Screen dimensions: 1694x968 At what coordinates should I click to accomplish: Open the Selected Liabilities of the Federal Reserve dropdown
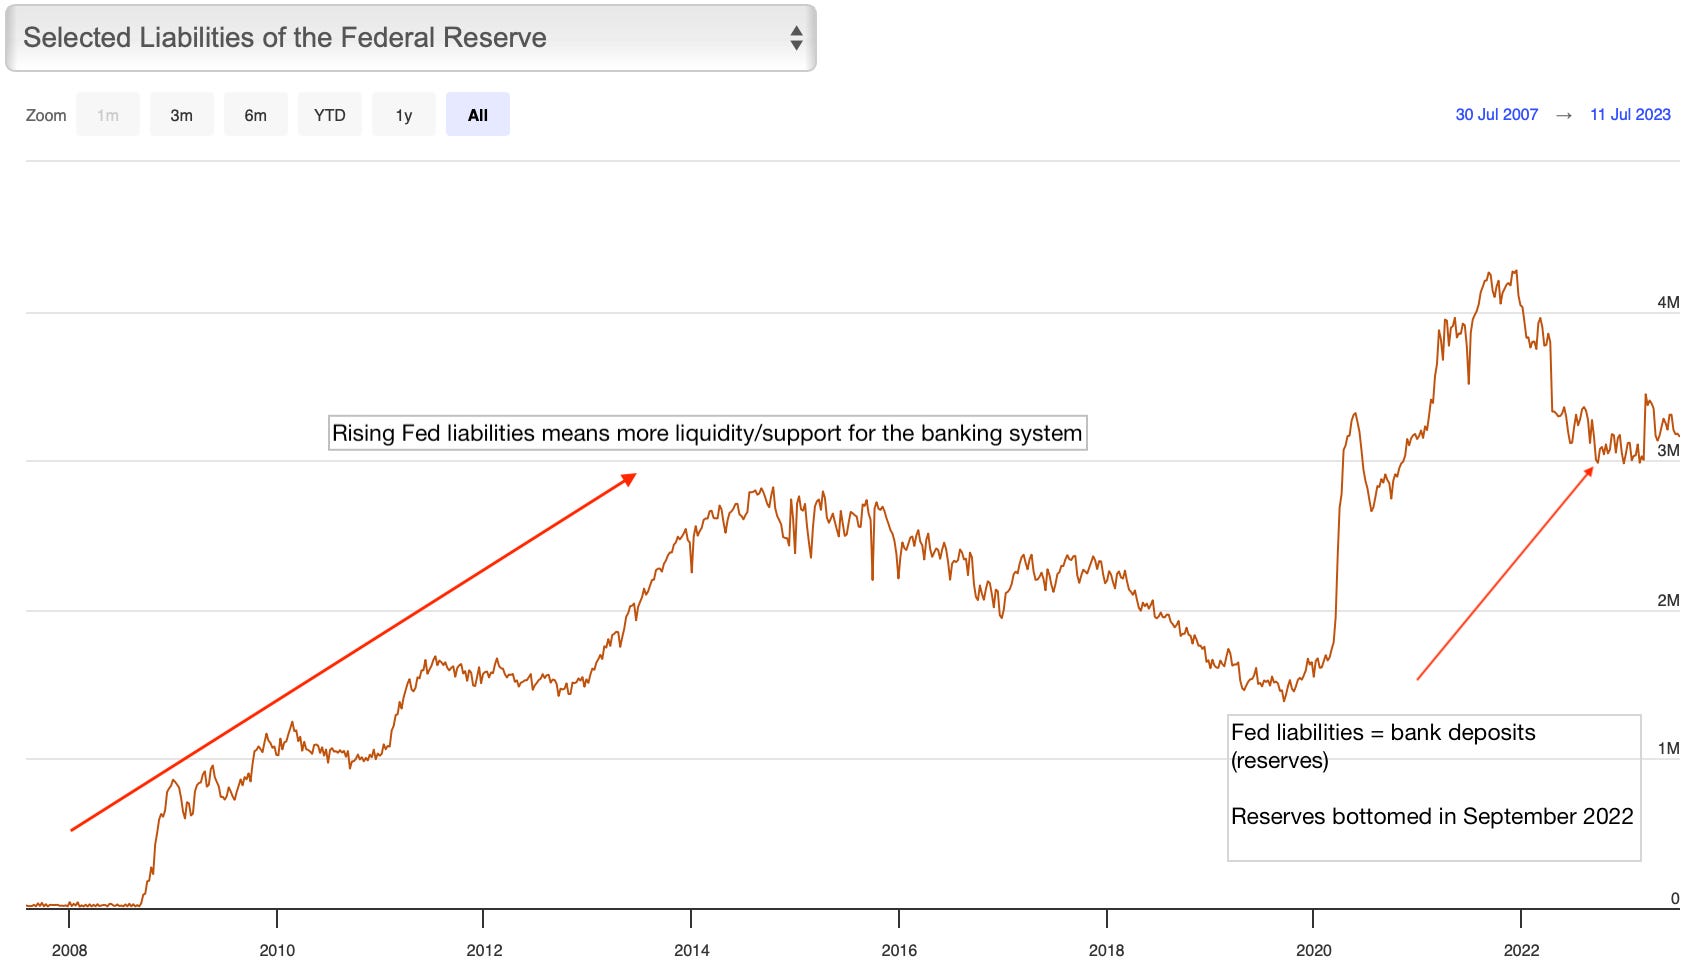[411, 38]
